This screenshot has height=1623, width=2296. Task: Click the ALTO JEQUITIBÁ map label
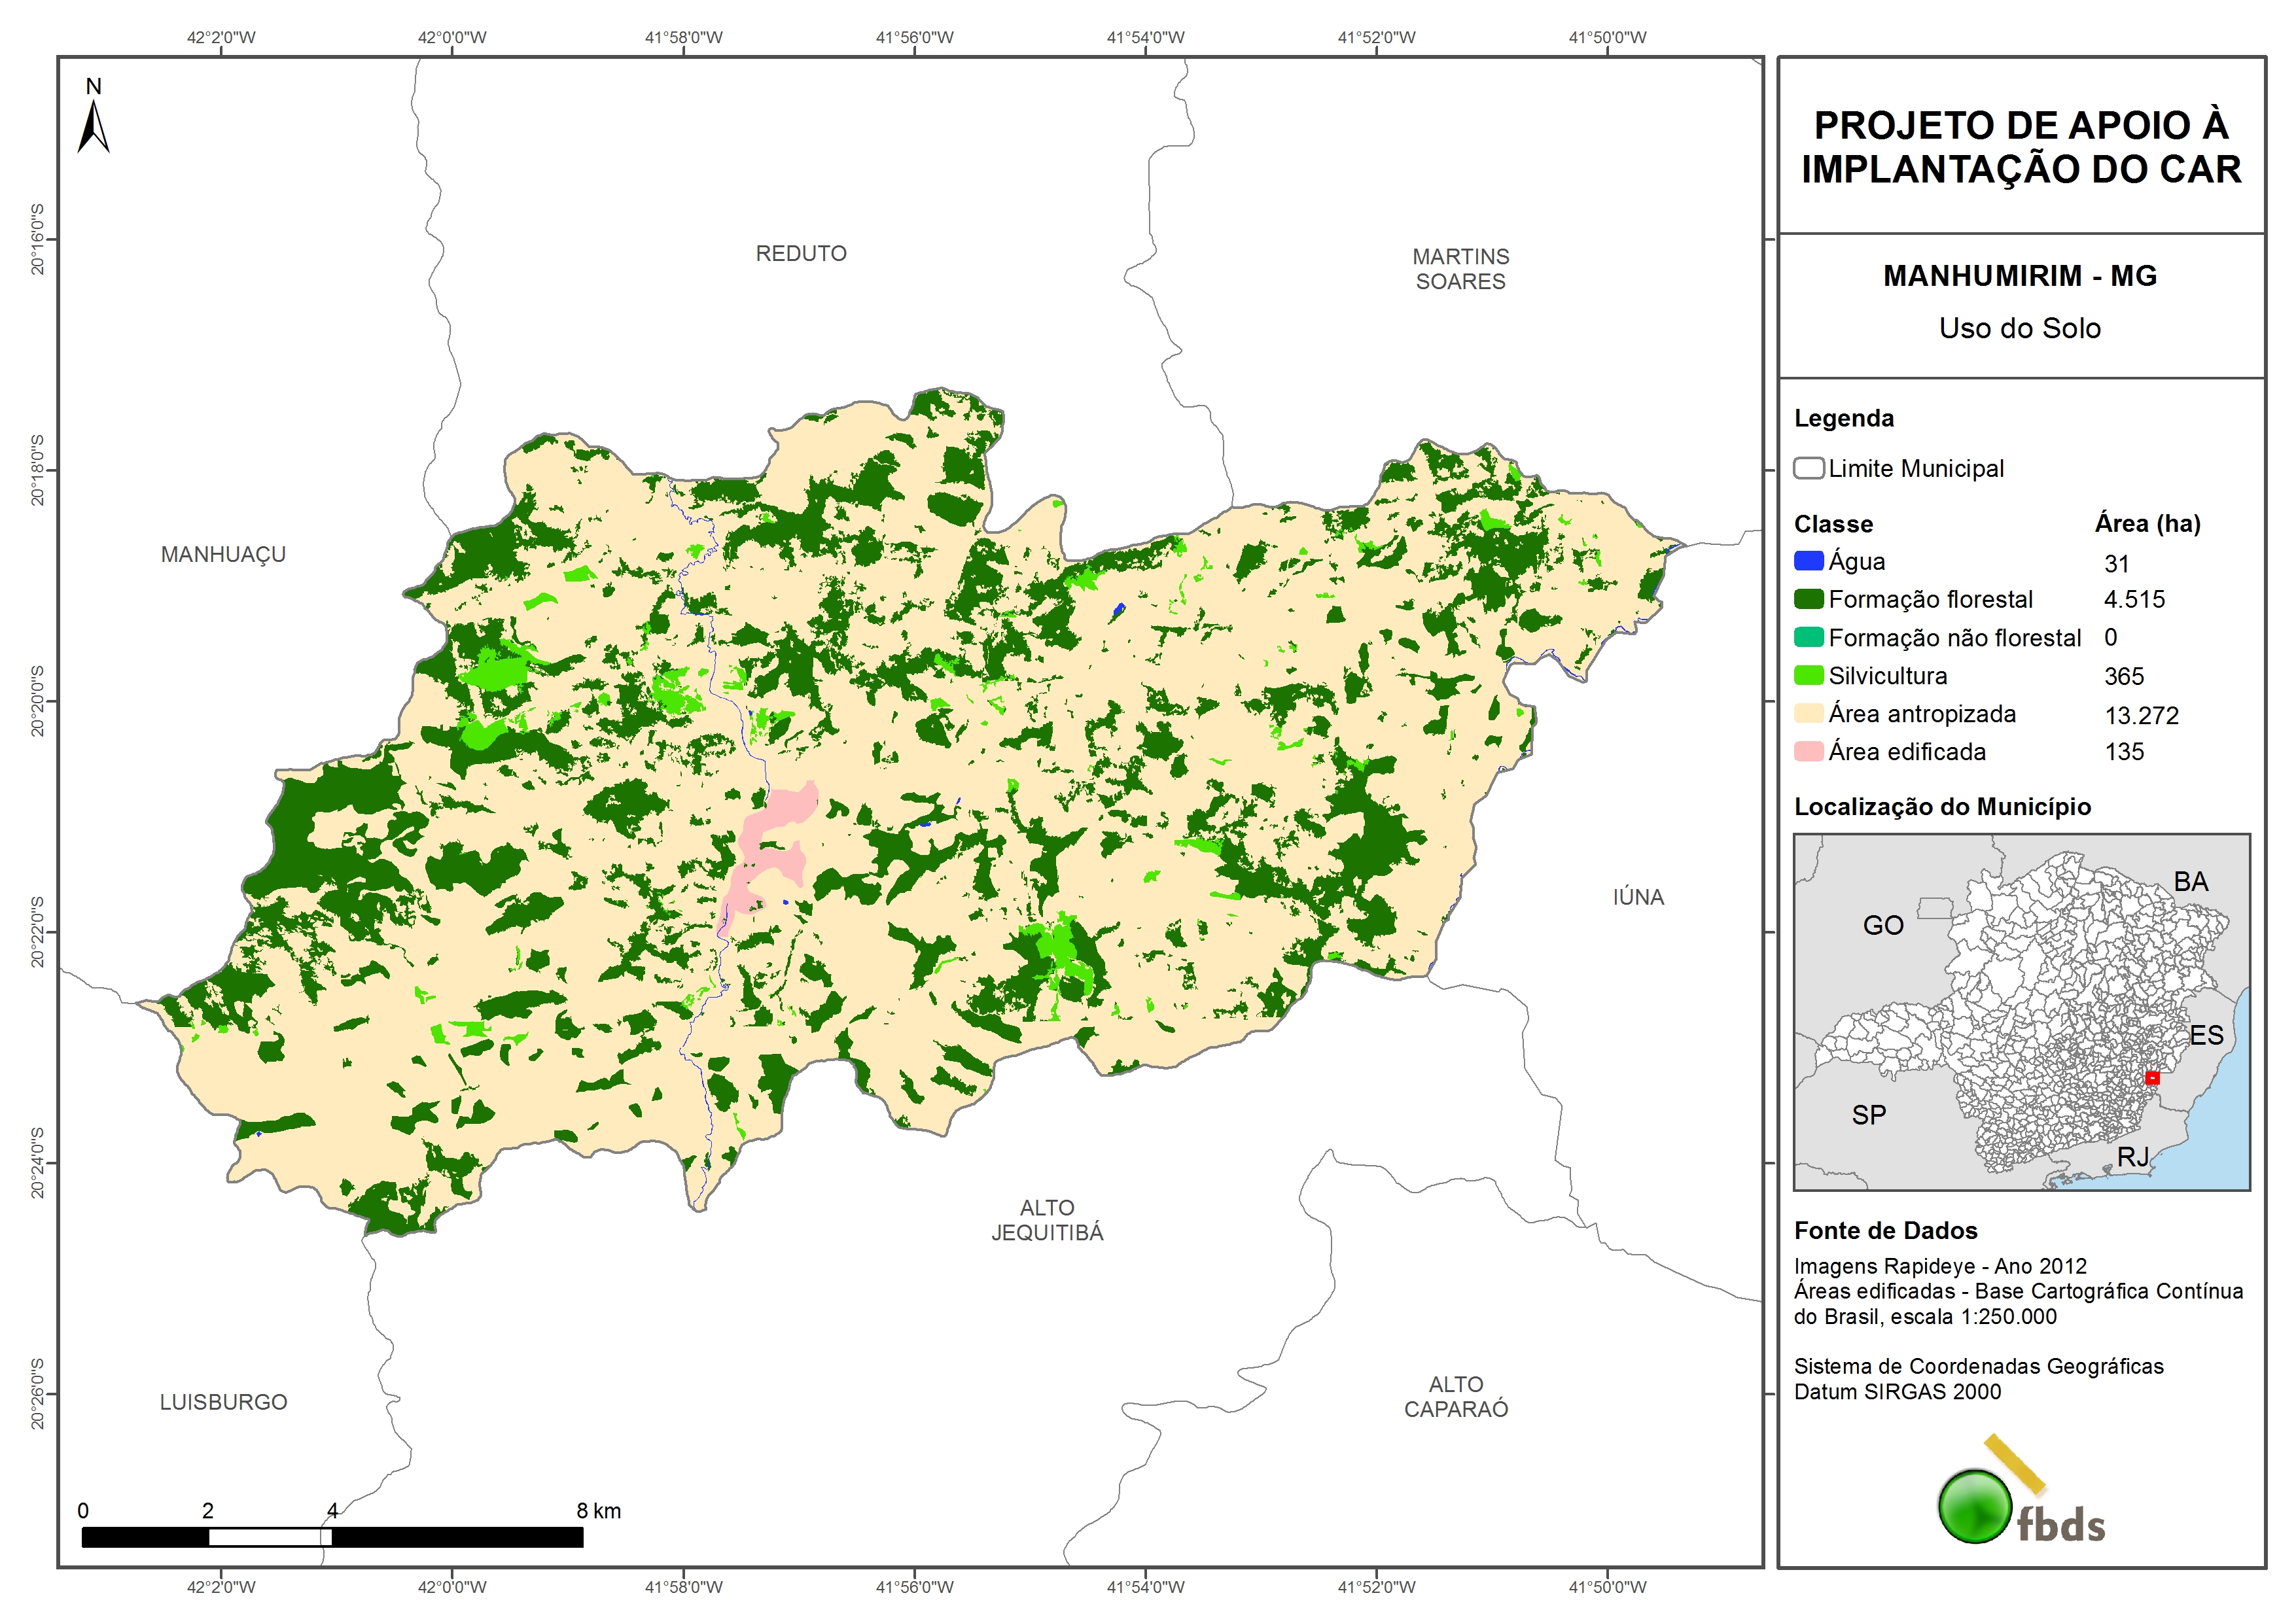coord(1047,1220)
